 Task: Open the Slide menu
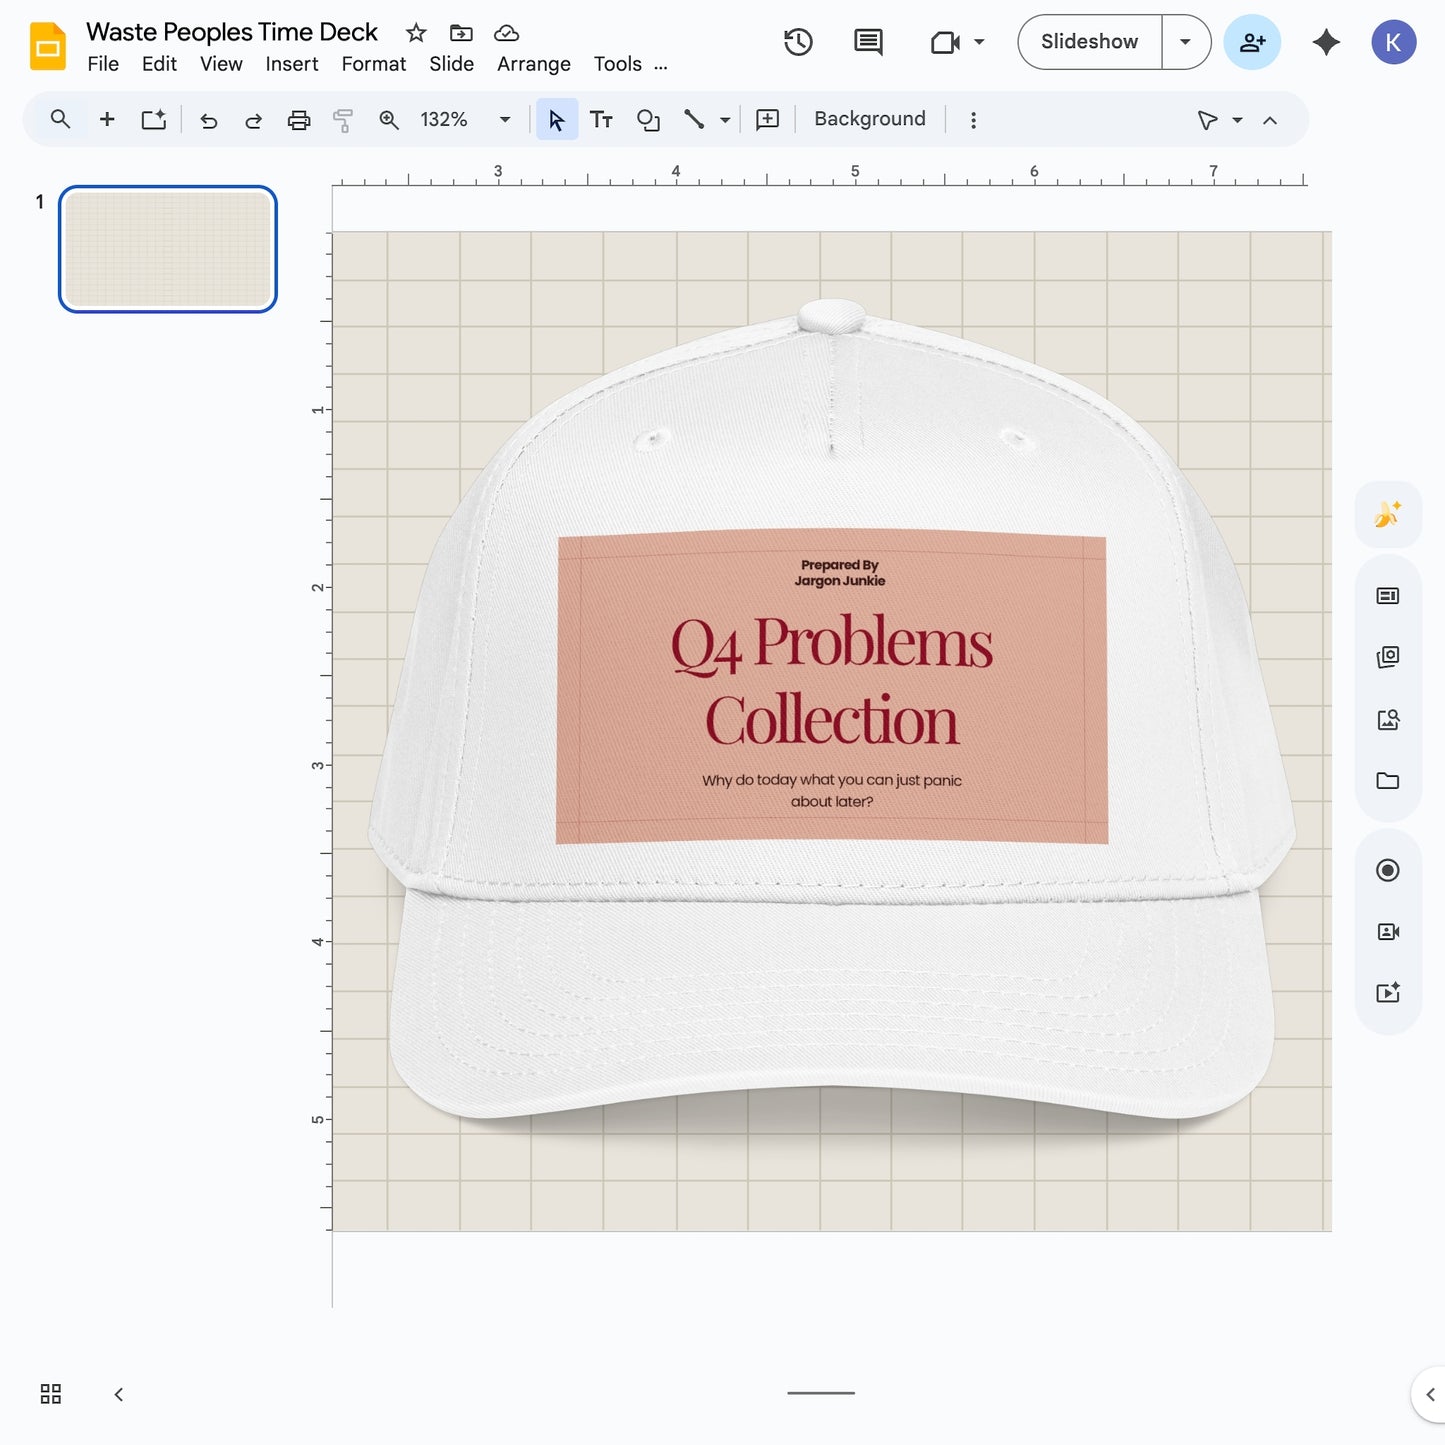point(452,64)
